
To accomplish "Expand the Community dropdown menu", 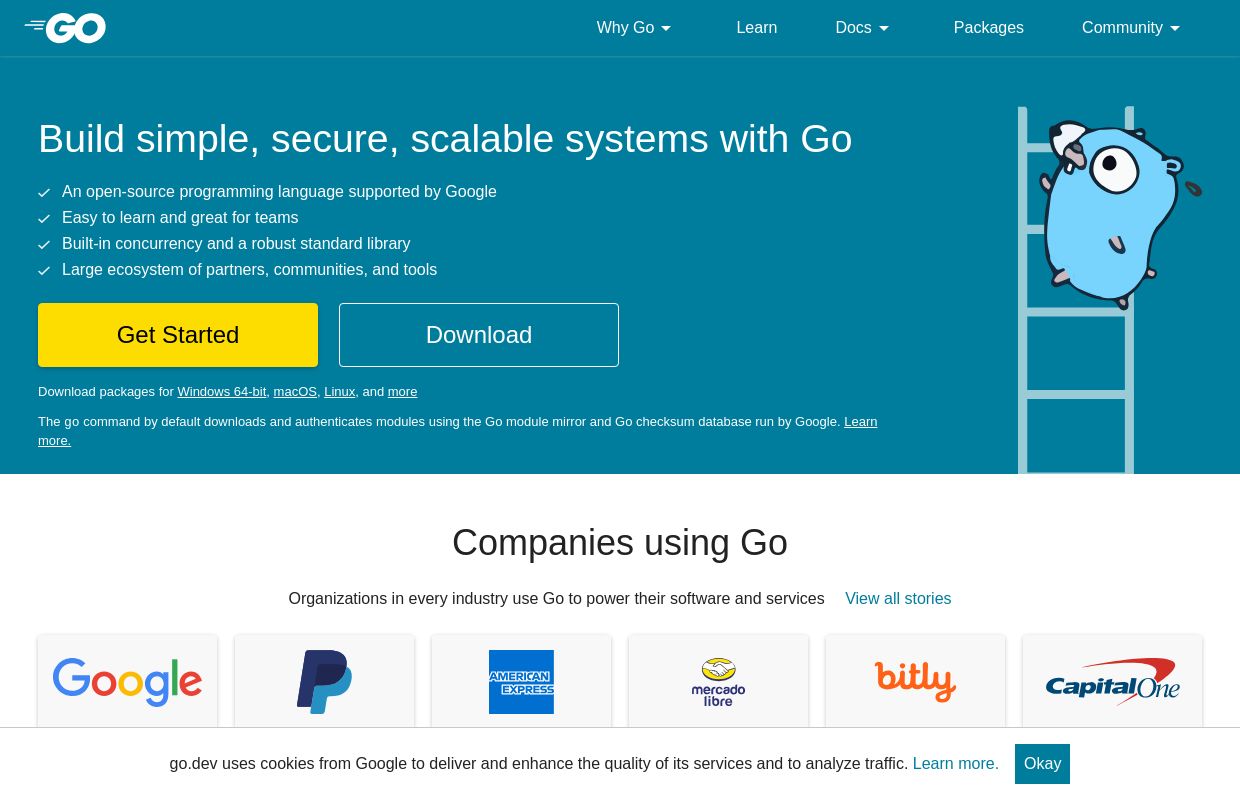I will [1130, 28].
